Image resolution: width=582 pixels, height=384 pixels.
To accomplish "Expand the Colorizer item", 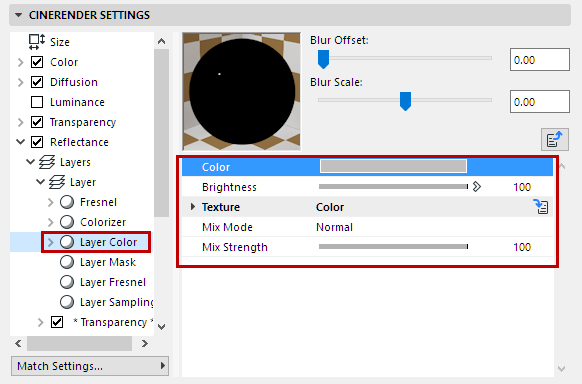I will (50, 223).
